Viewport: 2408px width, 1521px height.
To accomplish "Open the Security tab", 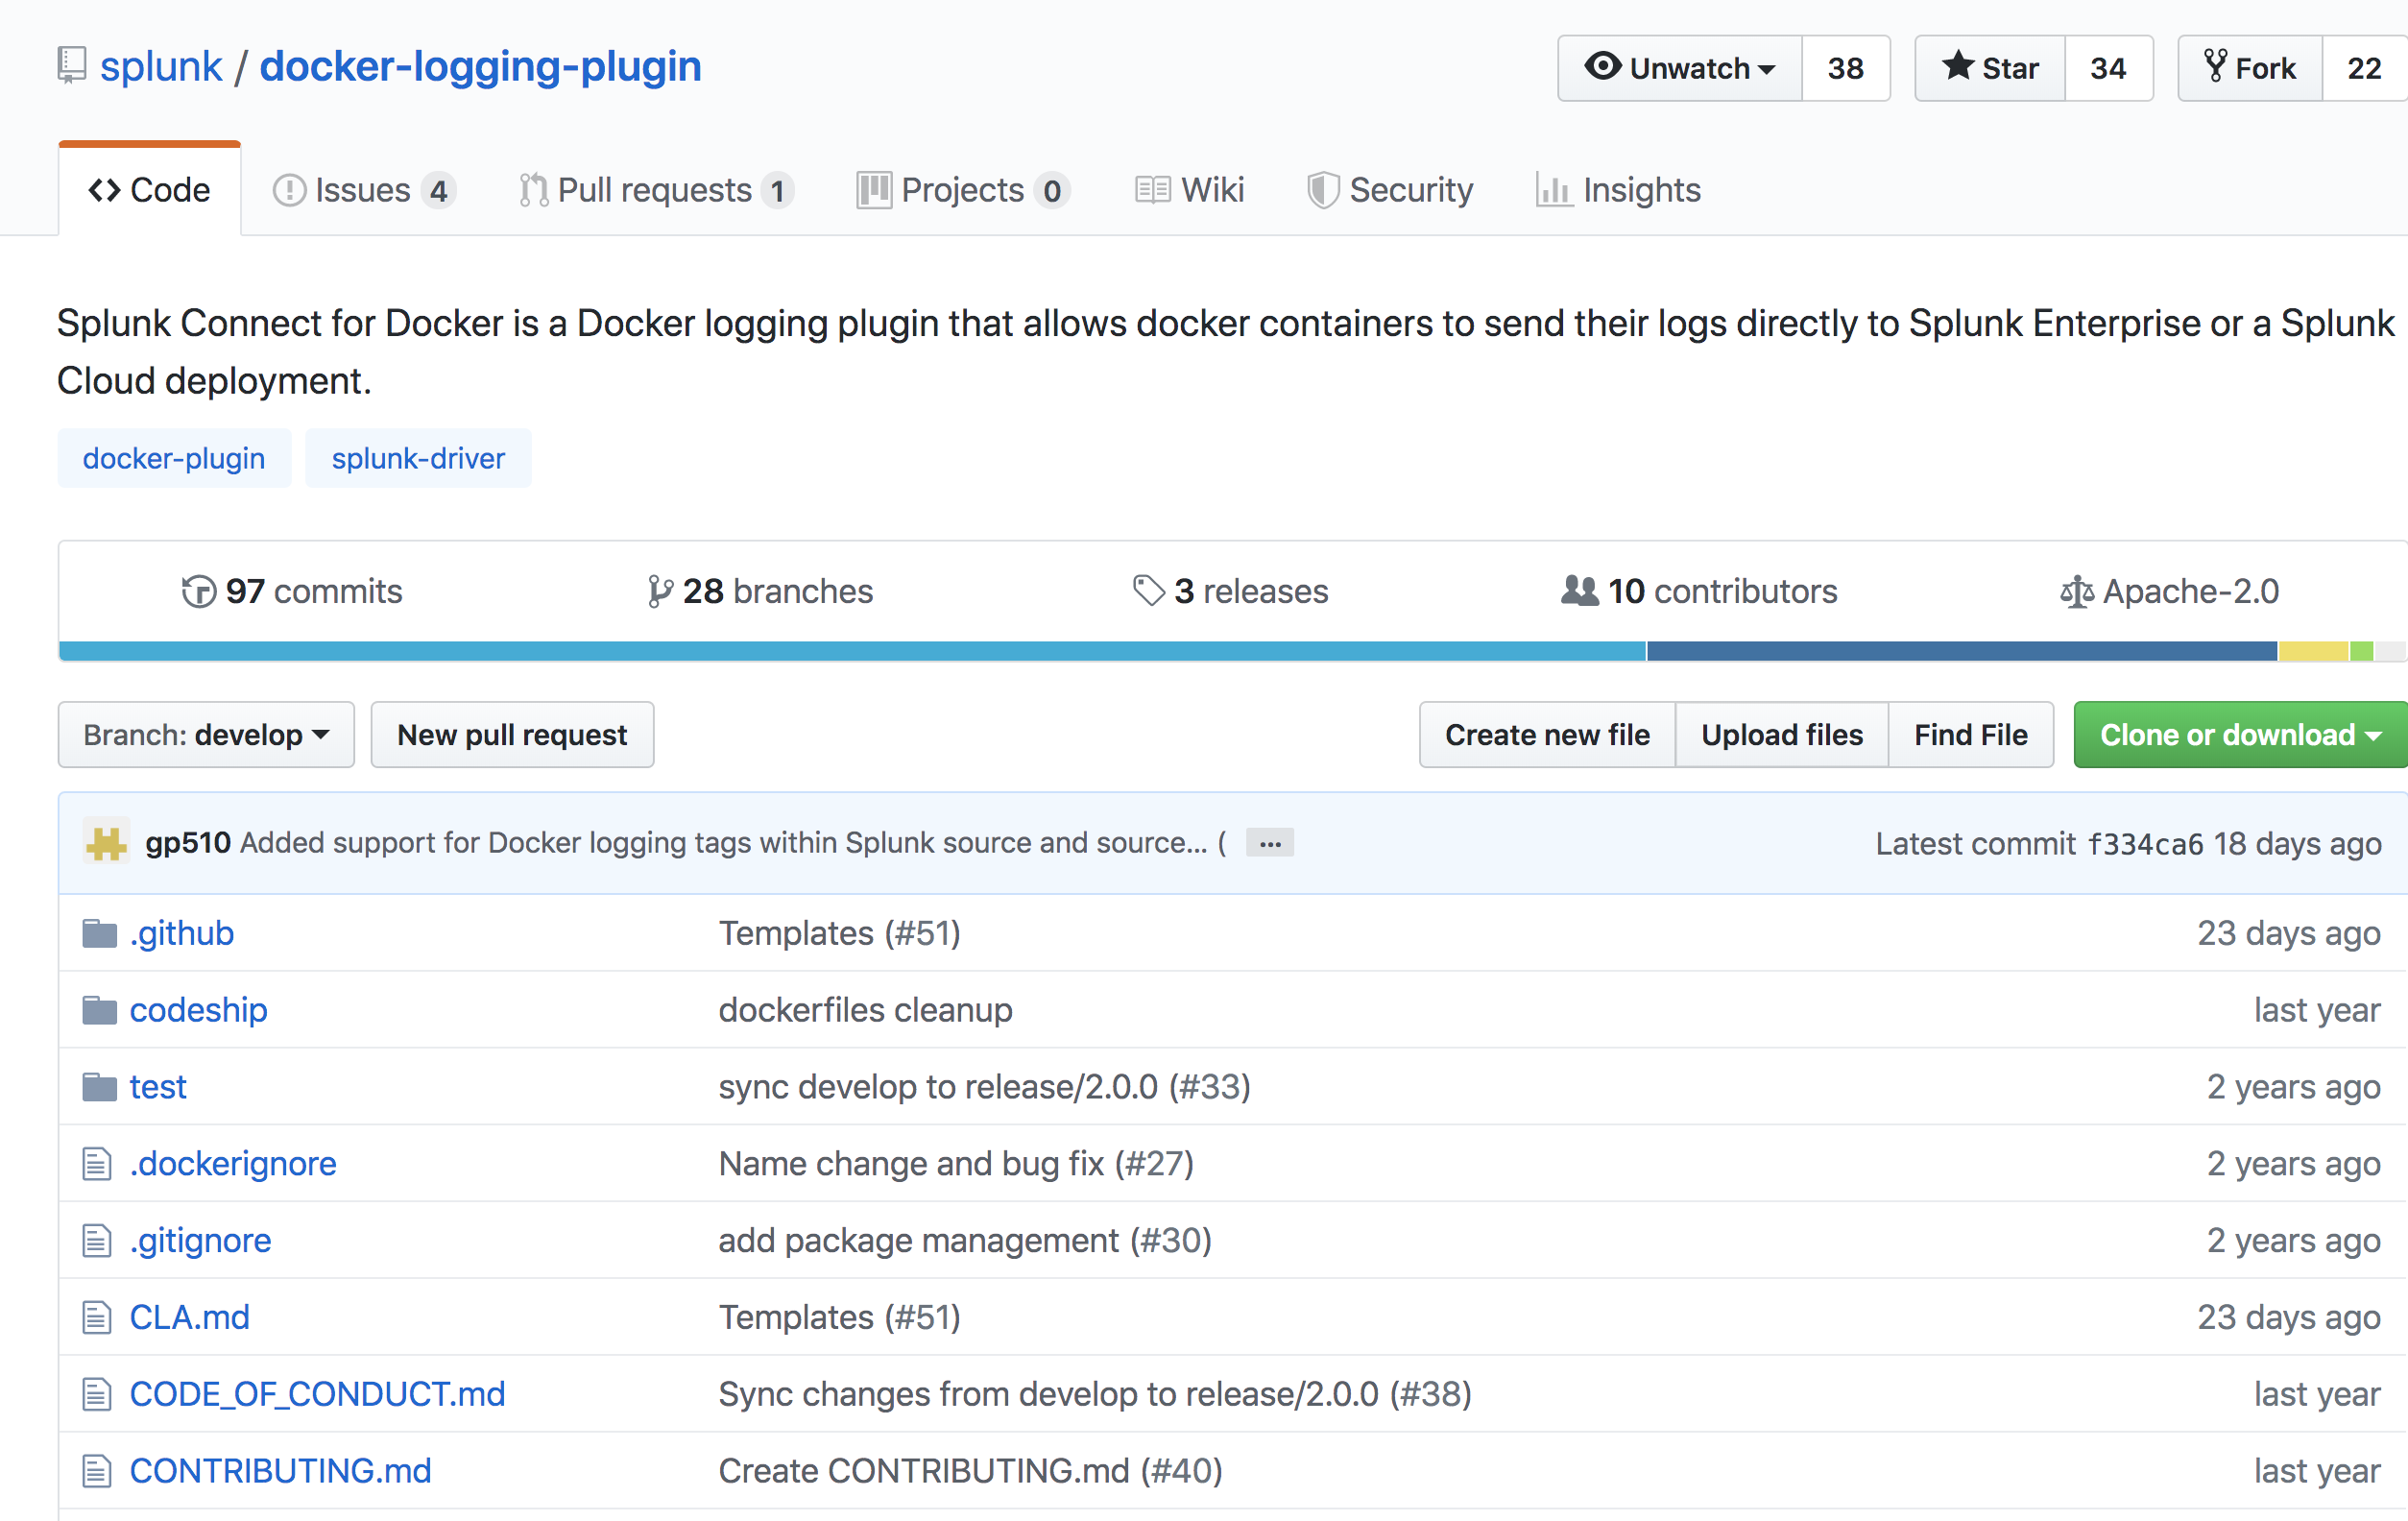I will click(1391, 190).
